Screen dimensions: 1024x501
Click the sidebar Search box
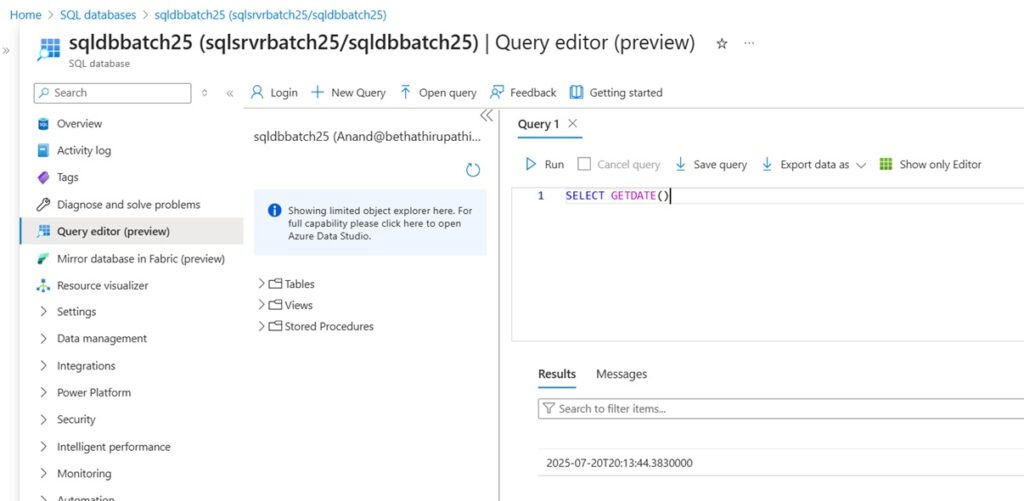click(x=112, y=93)
